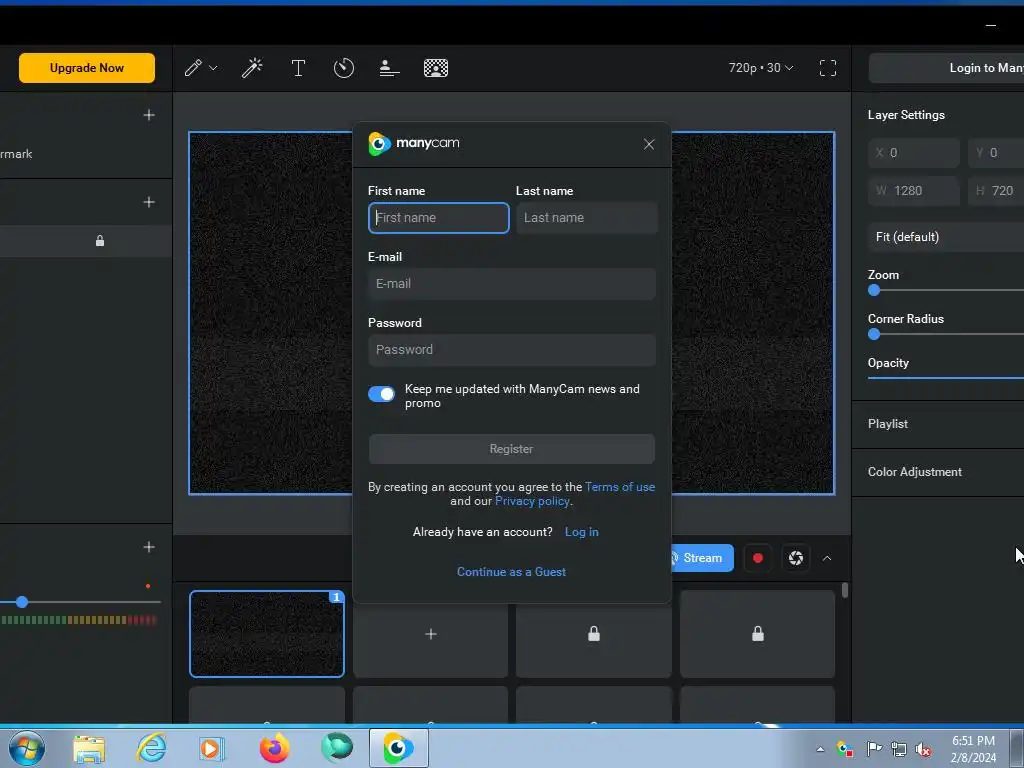
Task: Add a new preset with plus tile
Action: coord(430,633)
